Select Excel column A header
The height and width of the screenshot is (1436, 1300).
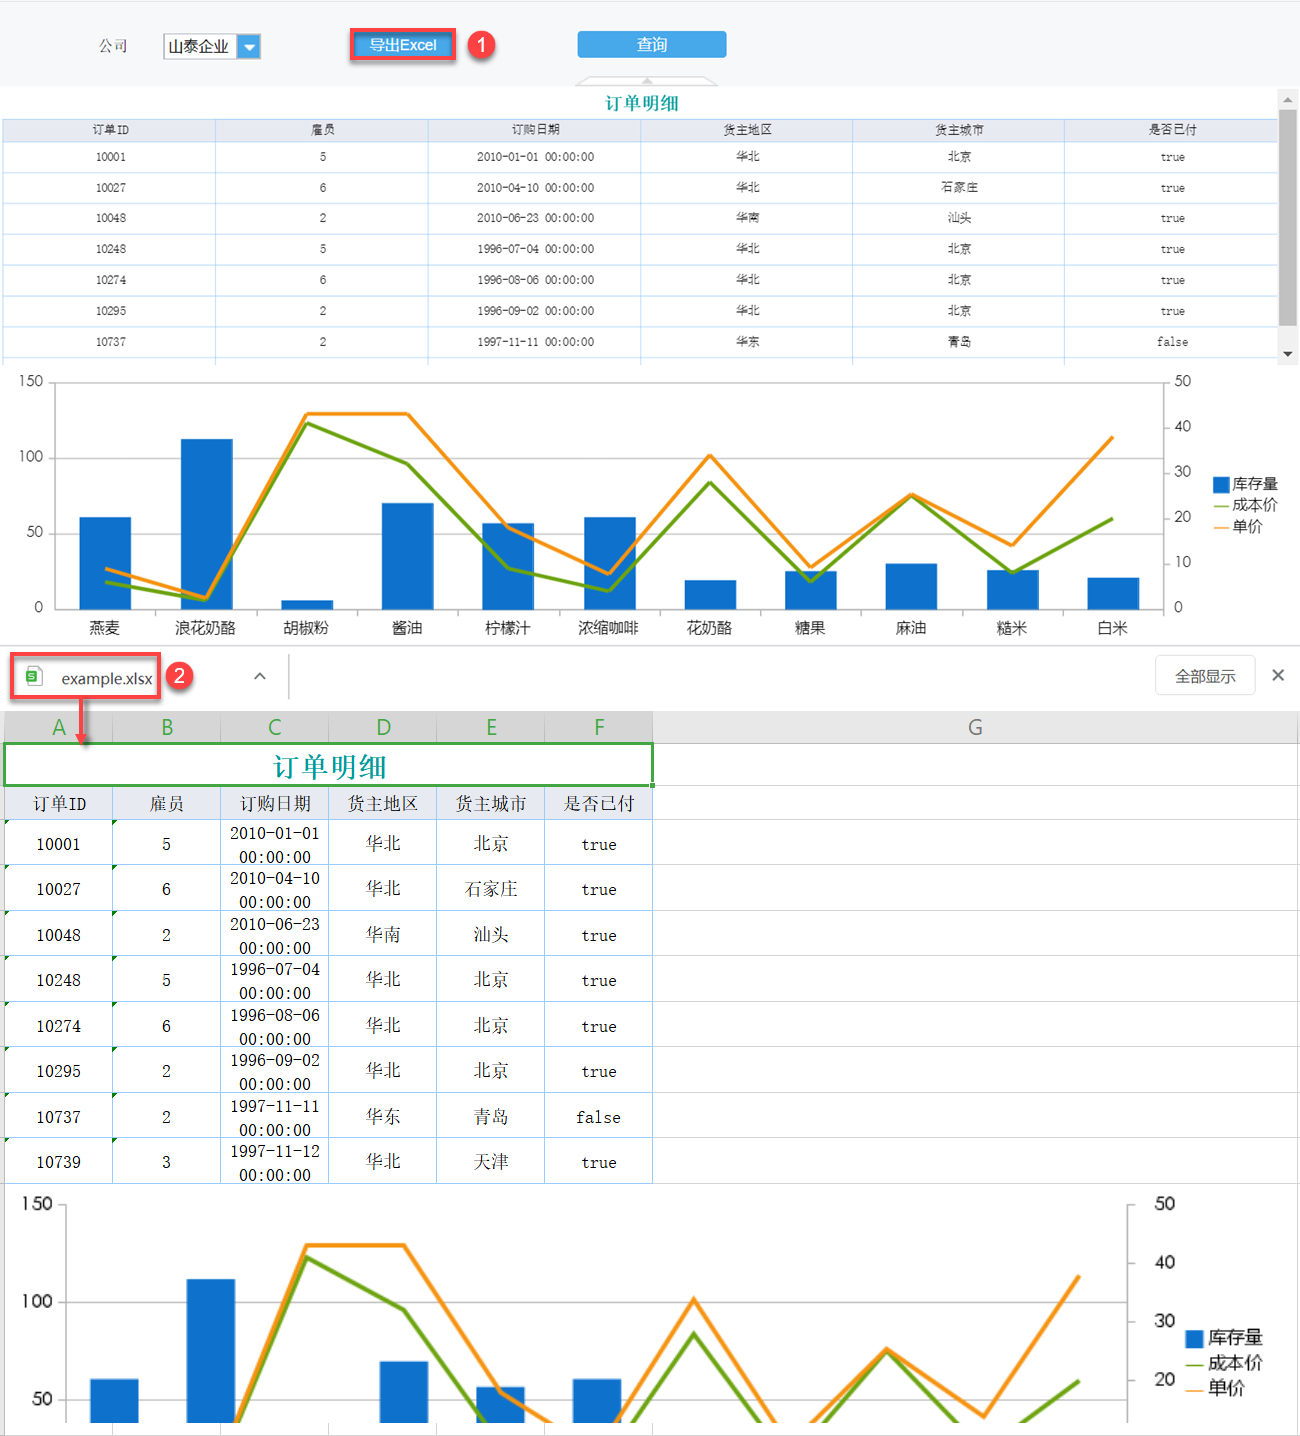(59, 727)
